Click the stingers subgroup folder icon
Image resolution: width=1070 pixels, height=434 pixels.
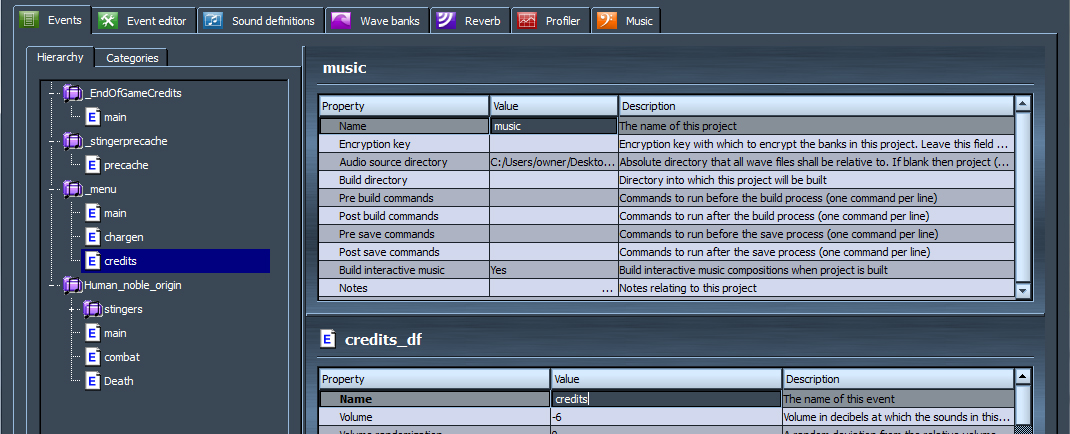pyautogui.click(x=92, y=309)
